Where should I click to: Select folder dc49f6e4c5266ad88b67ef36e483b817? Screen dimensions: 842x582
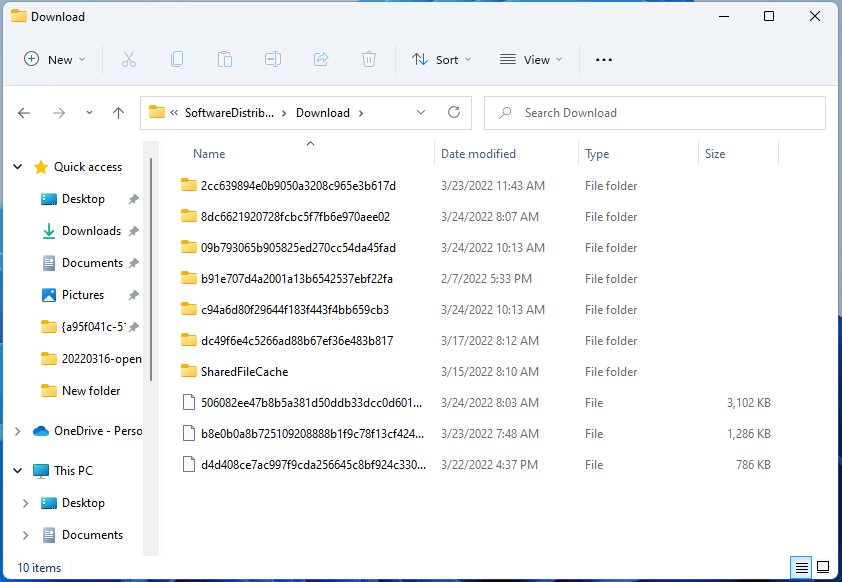click(x=297, y=341)
